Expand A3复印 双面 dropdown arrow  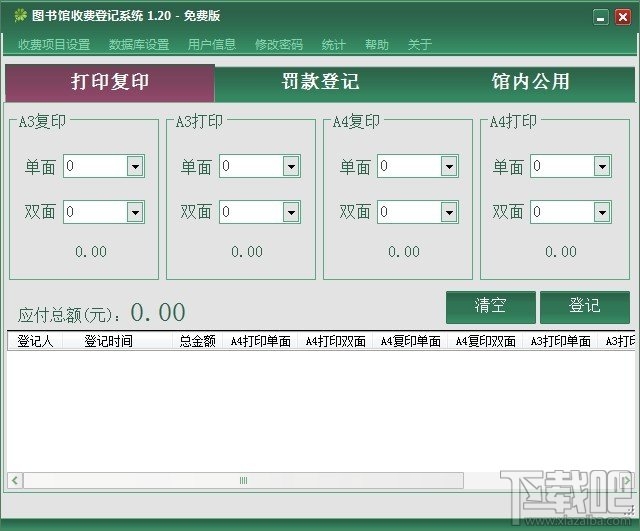point(135,212)
